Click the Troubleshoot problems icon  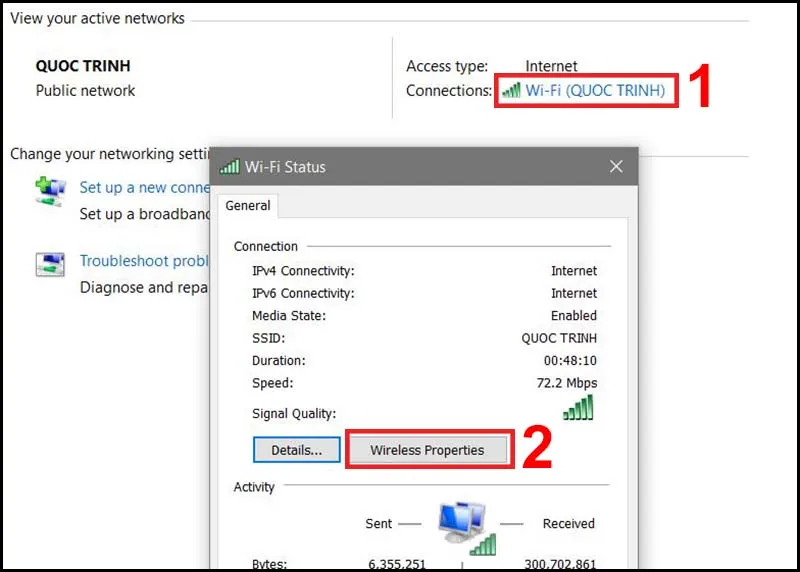(x=49, y=263)
